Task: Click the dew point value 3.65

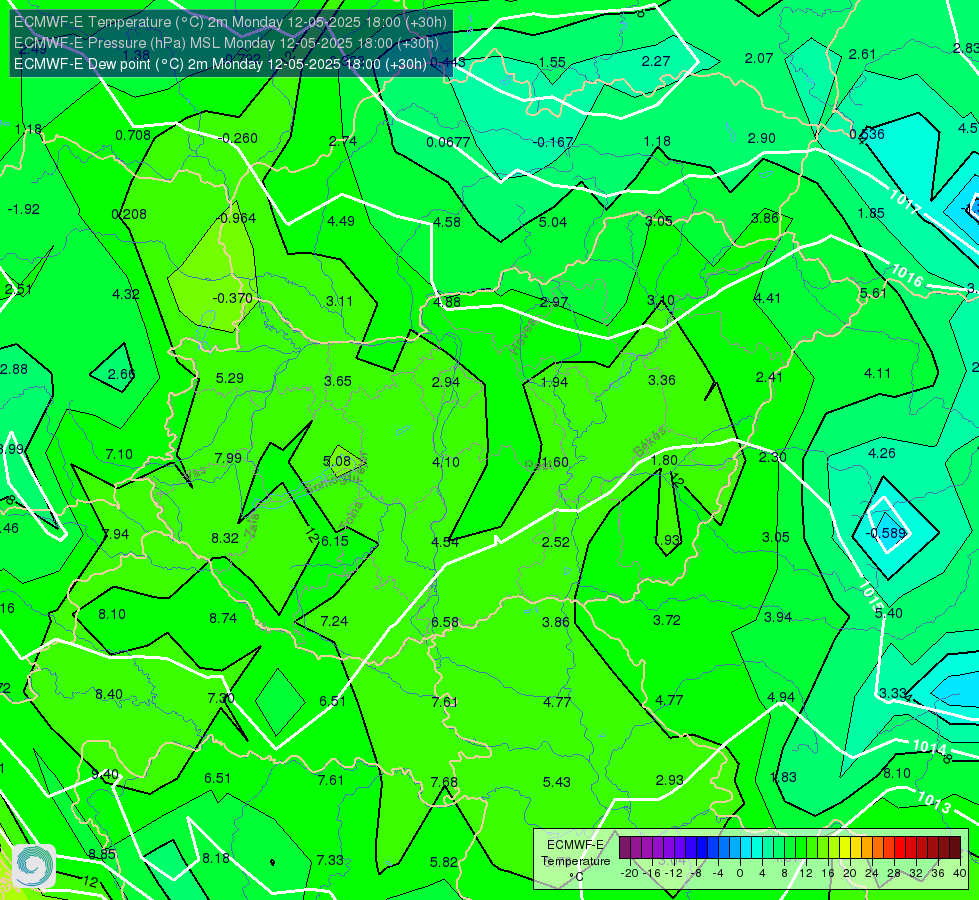Action: tap(338, 381)
